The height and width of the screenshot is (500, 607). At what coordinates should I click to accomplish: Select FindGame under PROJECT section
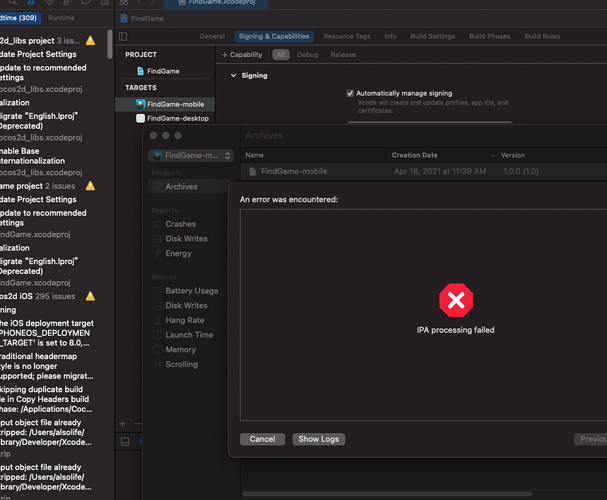pyautogui.click(x=163, y=71)
